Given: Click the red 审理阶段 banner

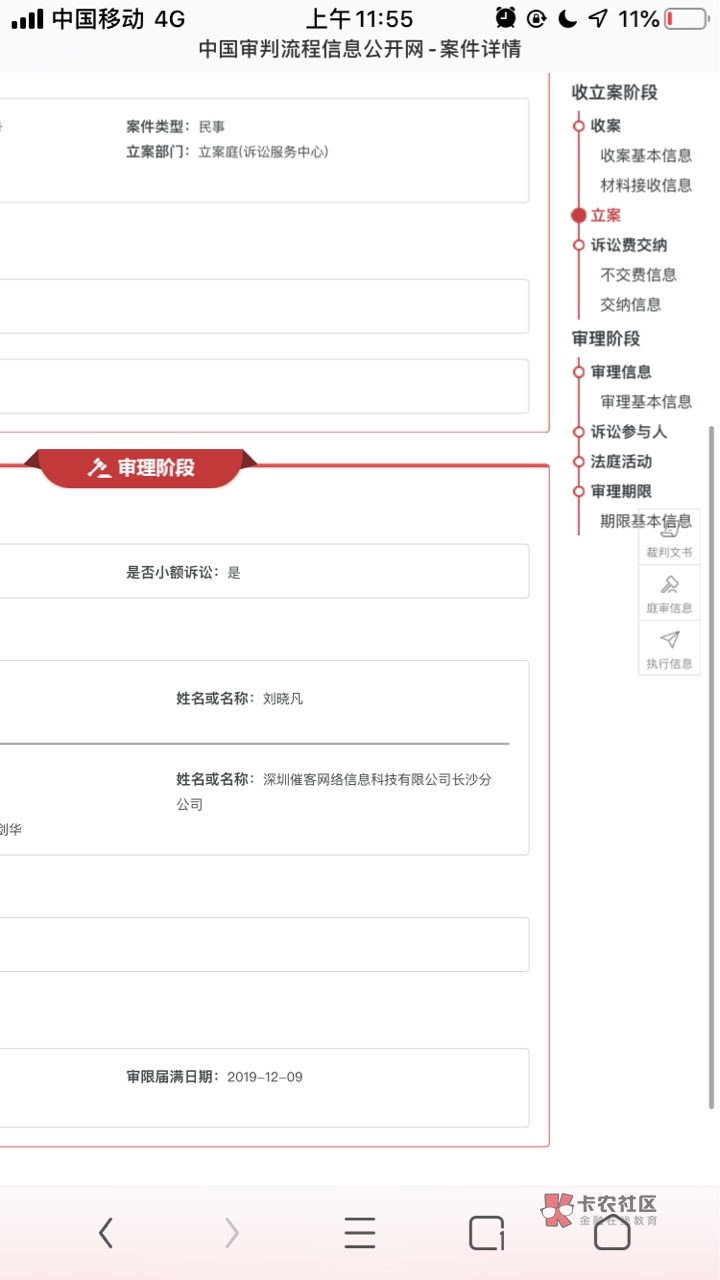Looking at the screenshot, I should pyautogui.click(x=141, y=468).
